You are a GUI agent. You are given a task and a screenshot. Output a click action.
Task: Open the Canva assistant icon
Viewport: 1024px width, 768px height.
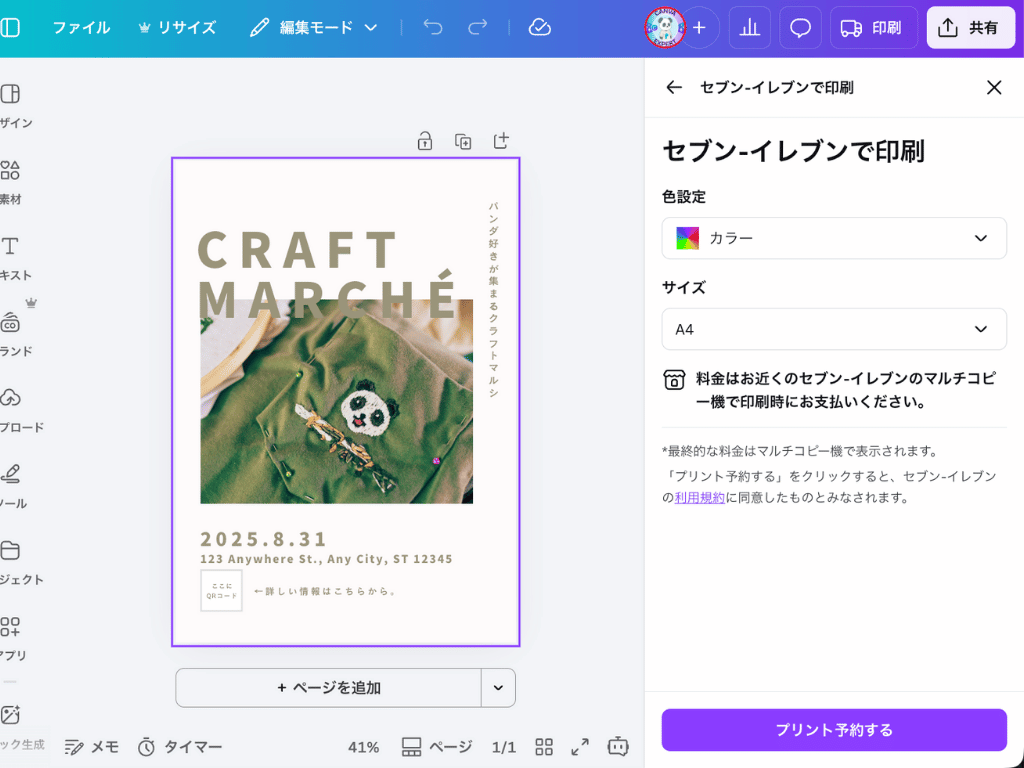[617, 746]
